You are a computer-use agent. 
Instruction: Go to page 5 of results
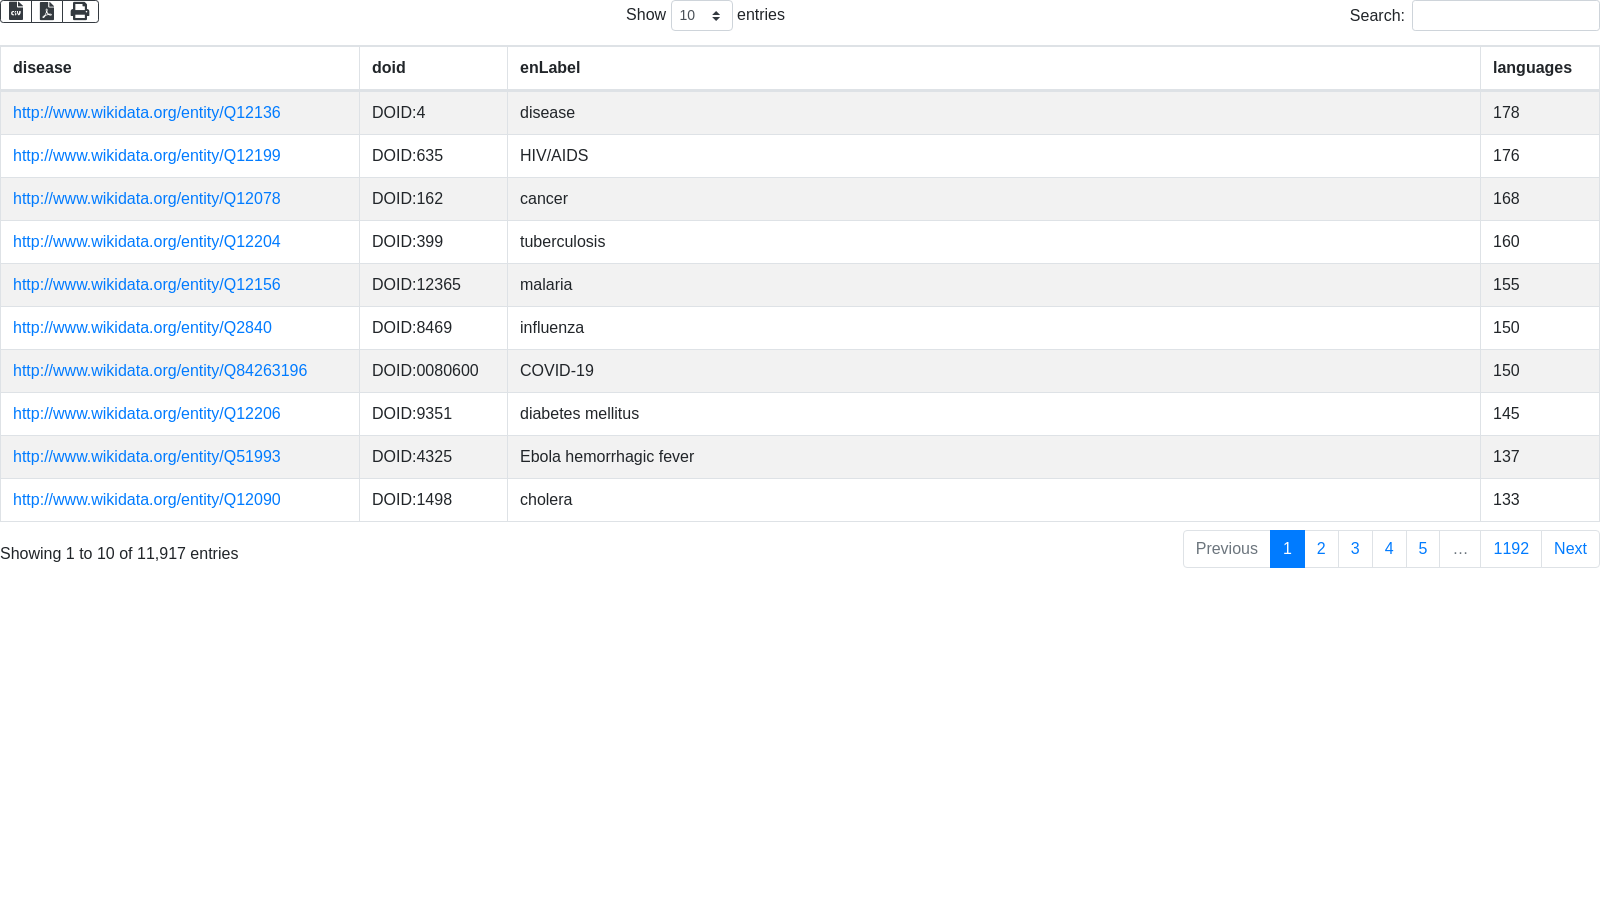(x=1423, y=549)
